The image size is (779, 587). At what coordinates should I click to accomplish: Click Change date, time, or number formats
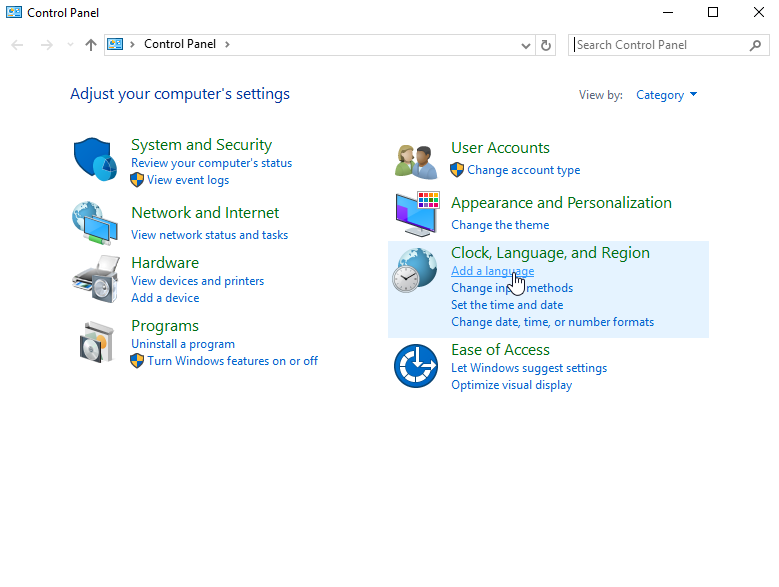click(x=552, y=322)
